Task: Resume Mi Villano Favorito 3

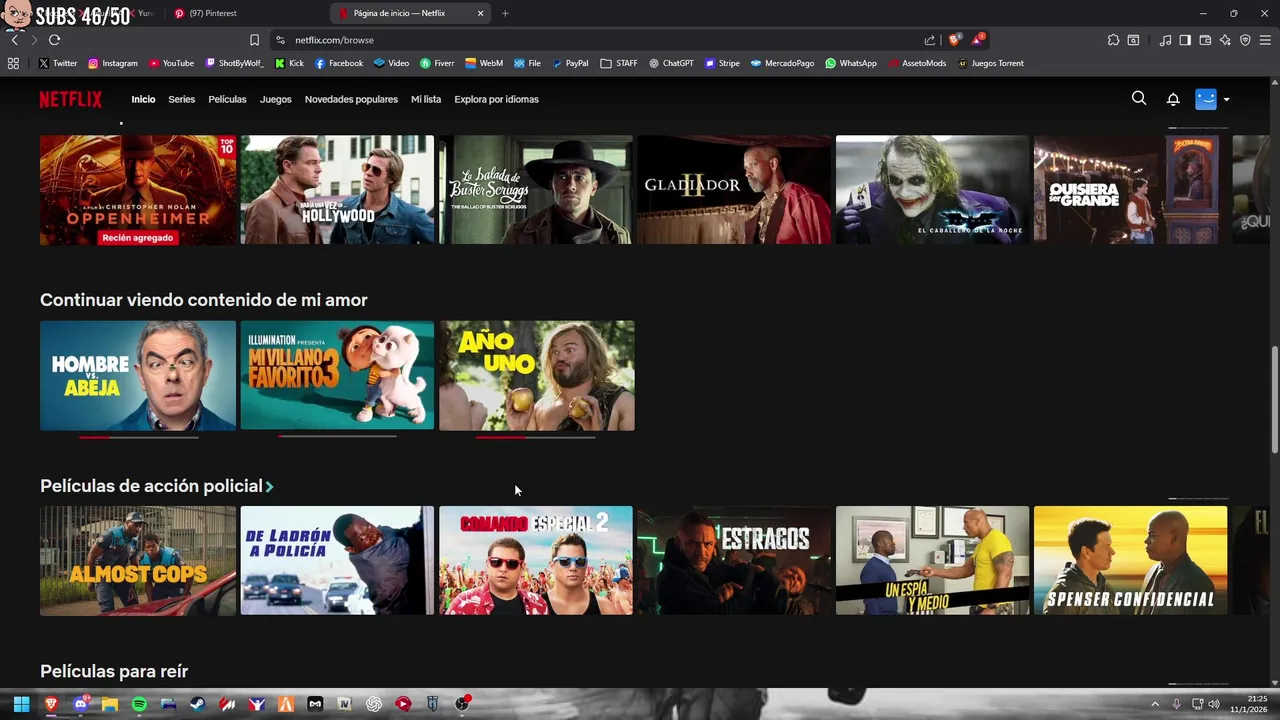Action: click(337, 375)
